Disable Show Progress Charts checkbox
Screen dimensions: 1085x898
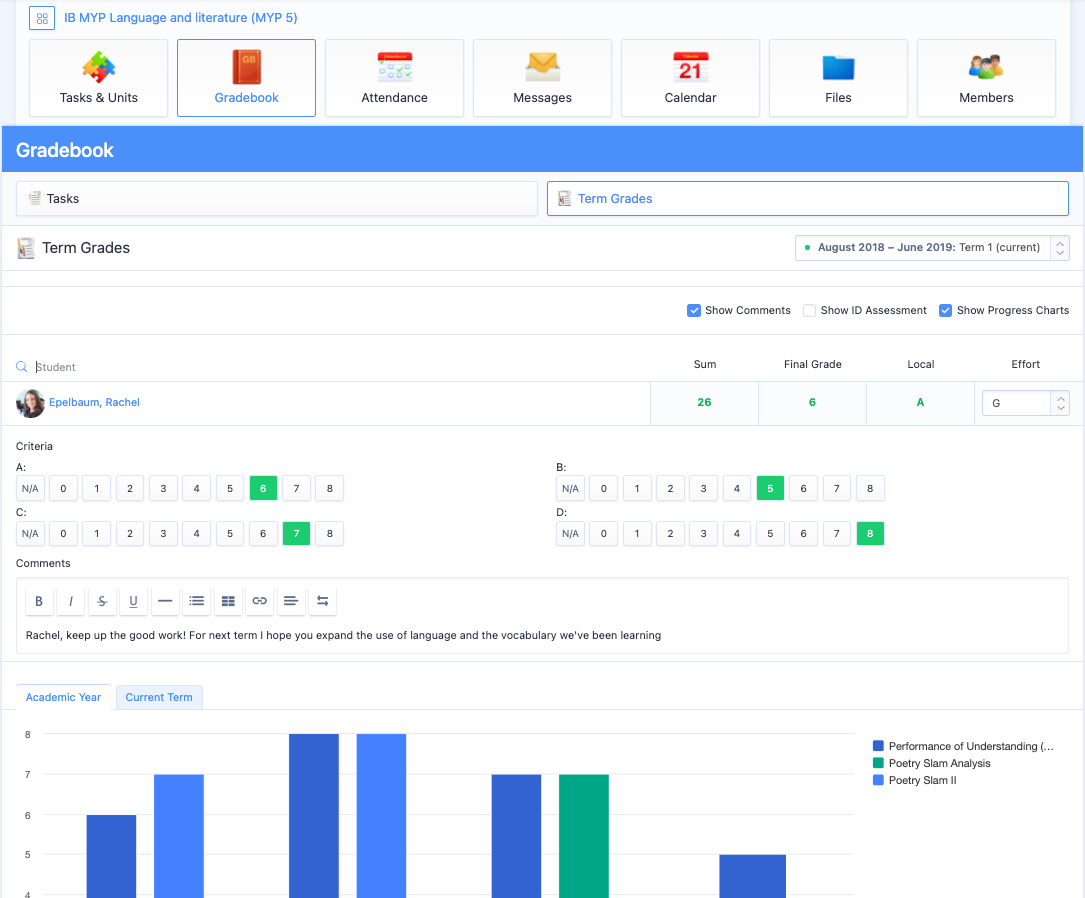945,310
